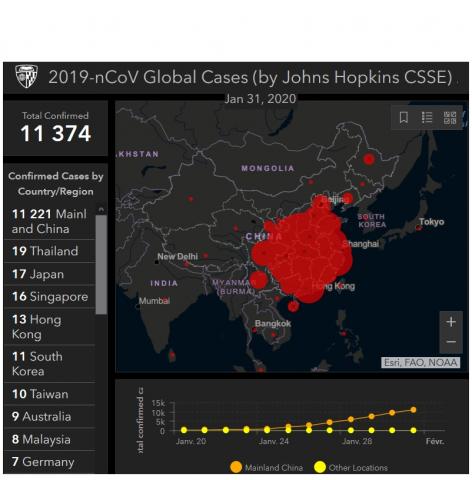Open the map bookmarks icon

(x=404, y=117)
